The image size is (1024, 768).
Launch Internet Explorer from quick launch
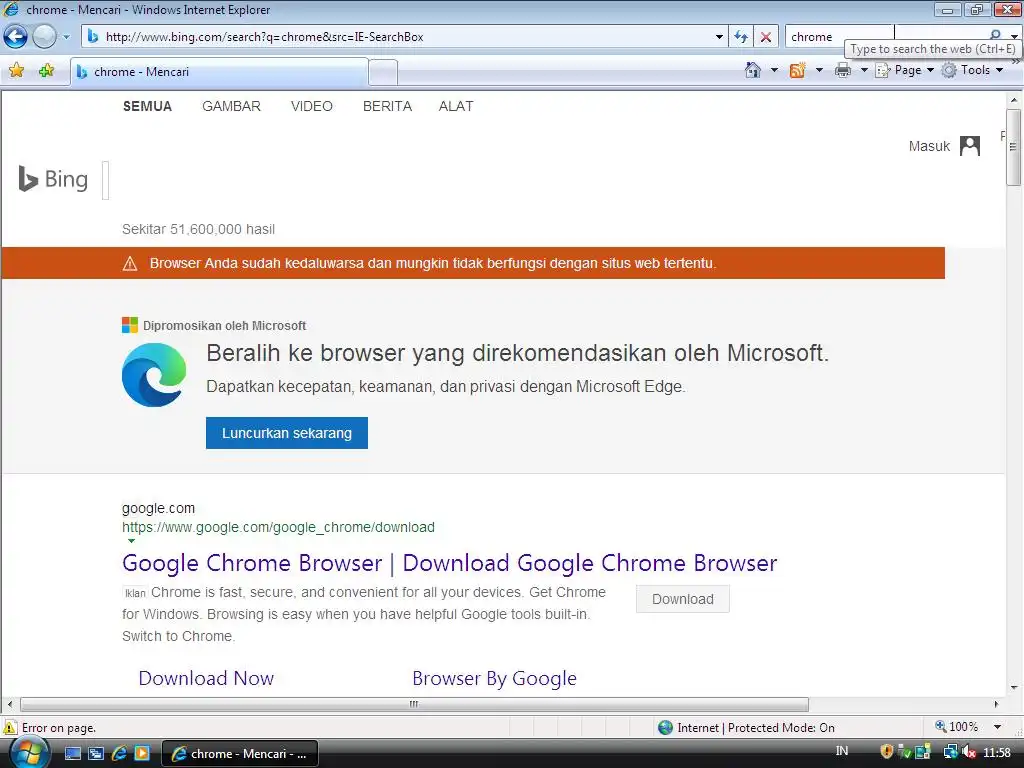point(119,754)
